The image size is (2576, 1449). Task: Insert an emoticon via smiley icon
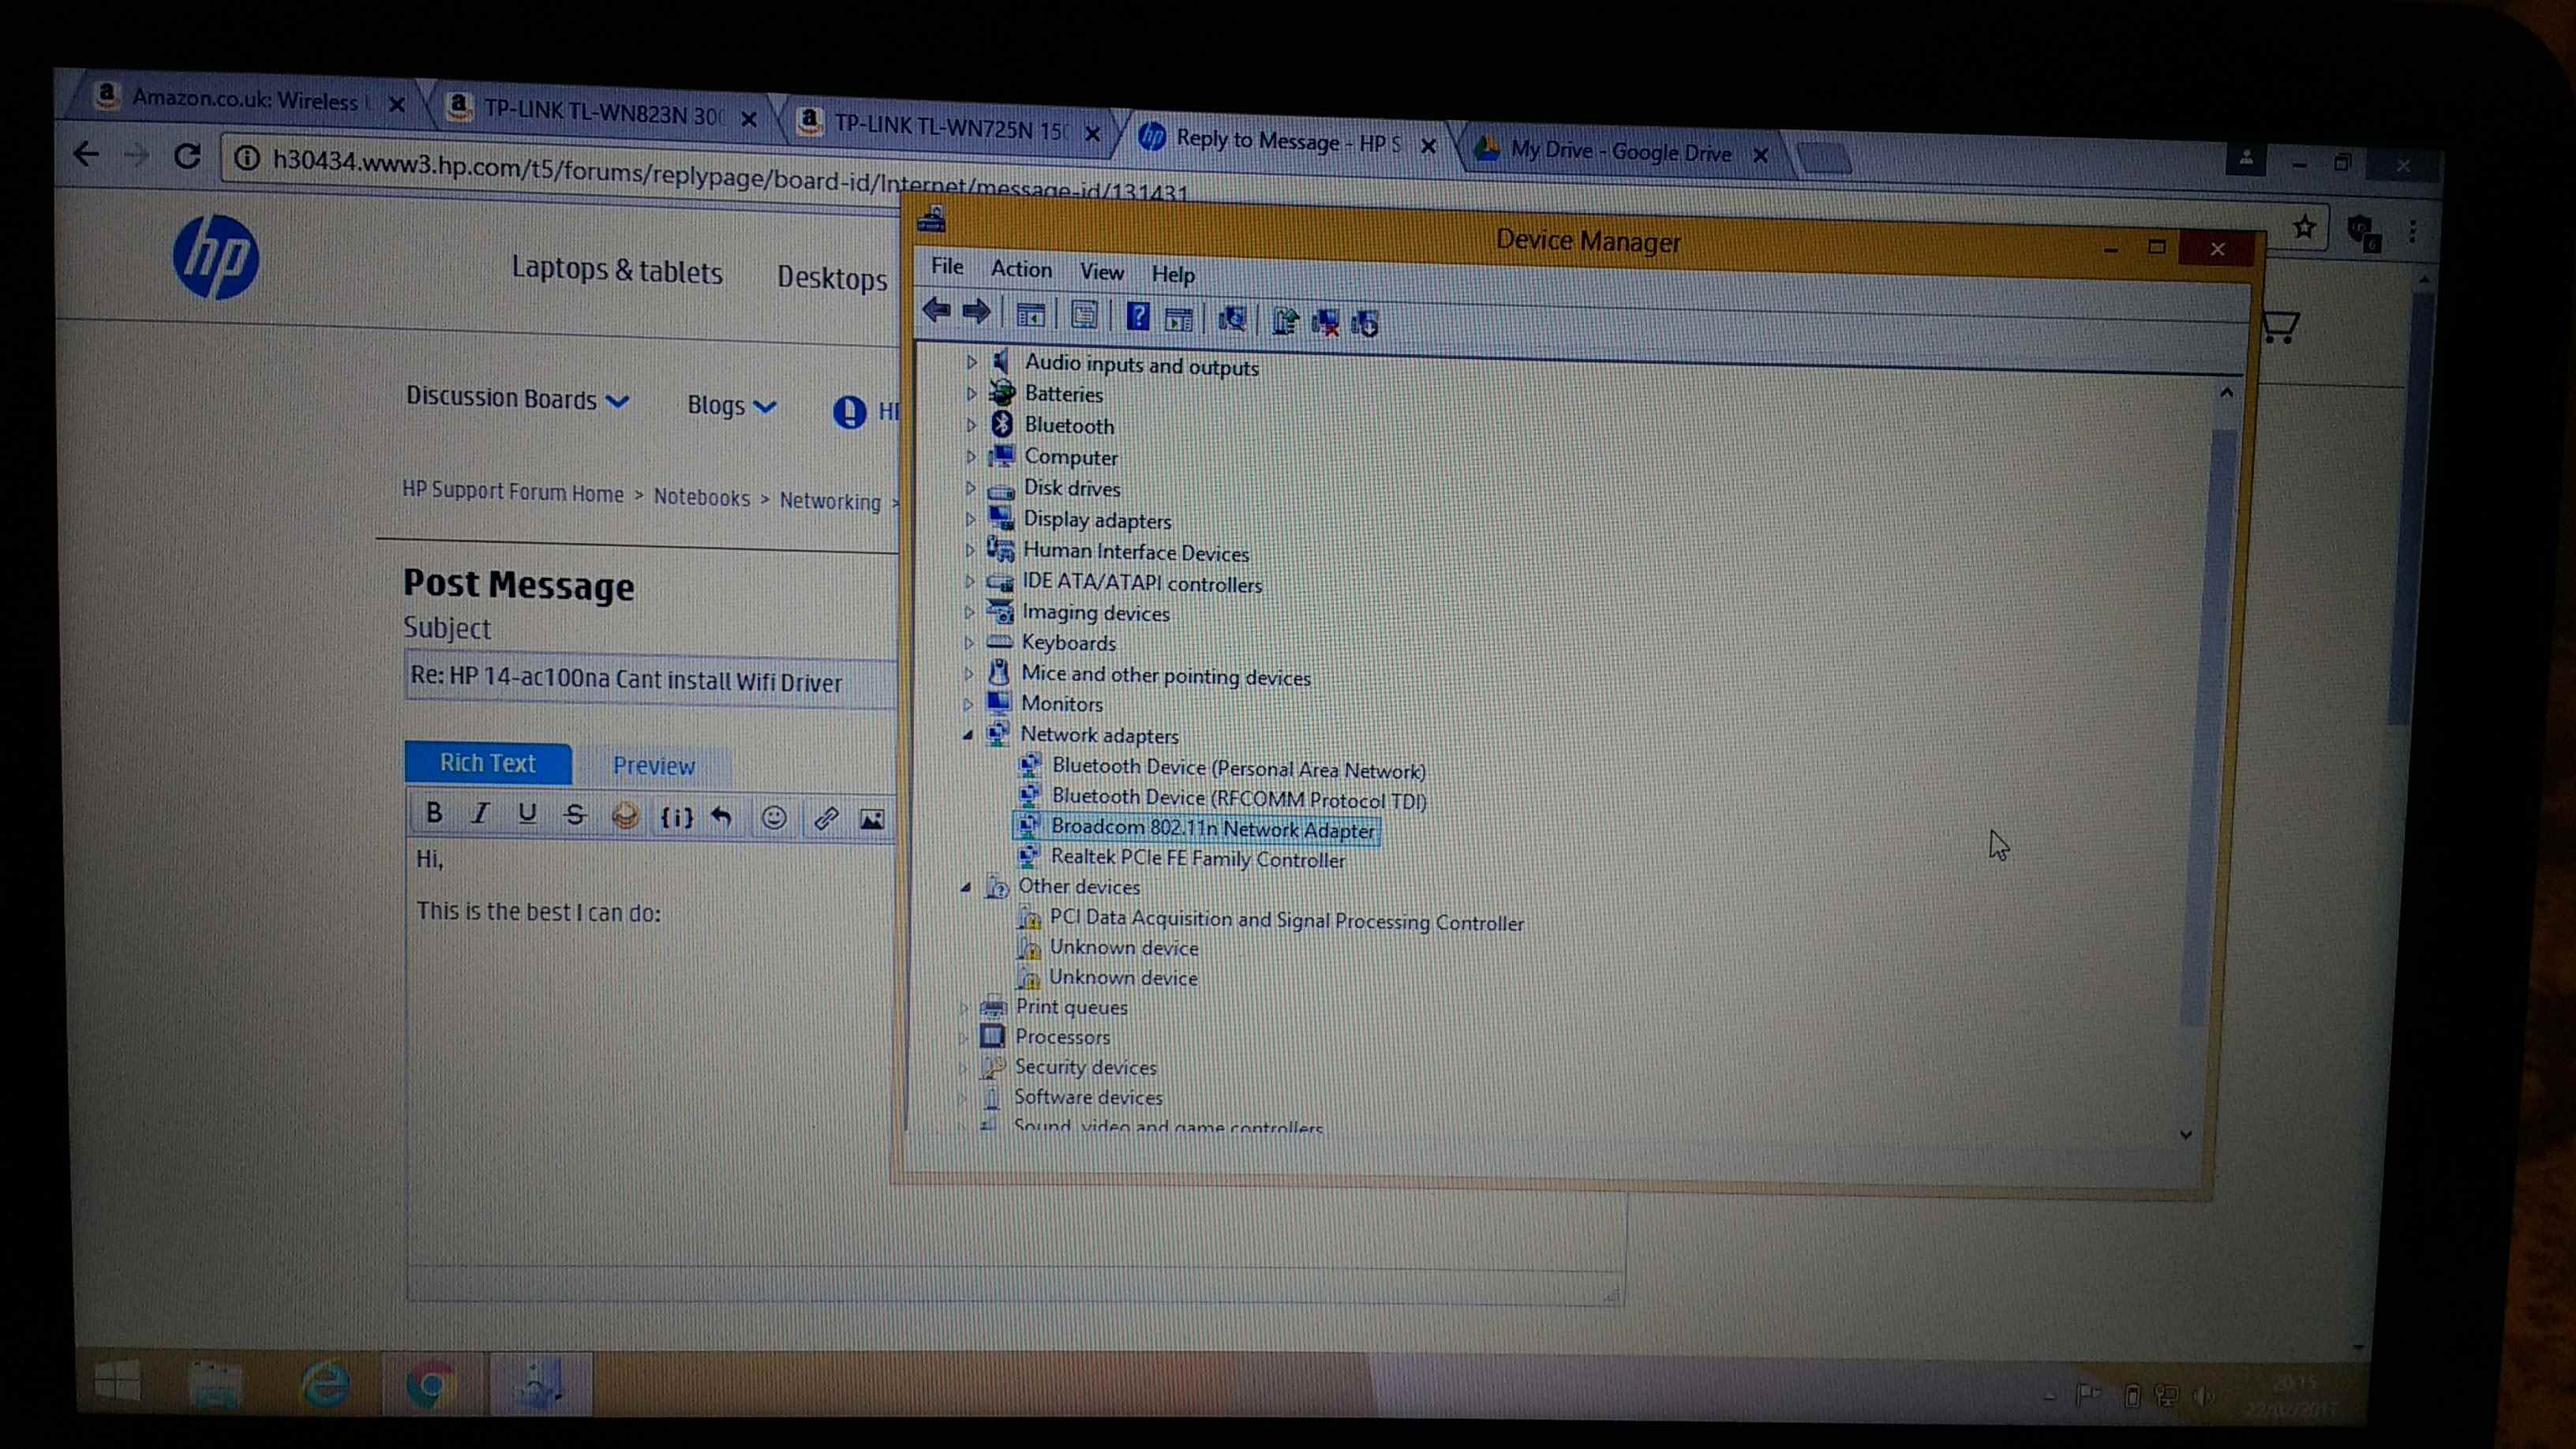pyautogui.click(x=773, y=818)
